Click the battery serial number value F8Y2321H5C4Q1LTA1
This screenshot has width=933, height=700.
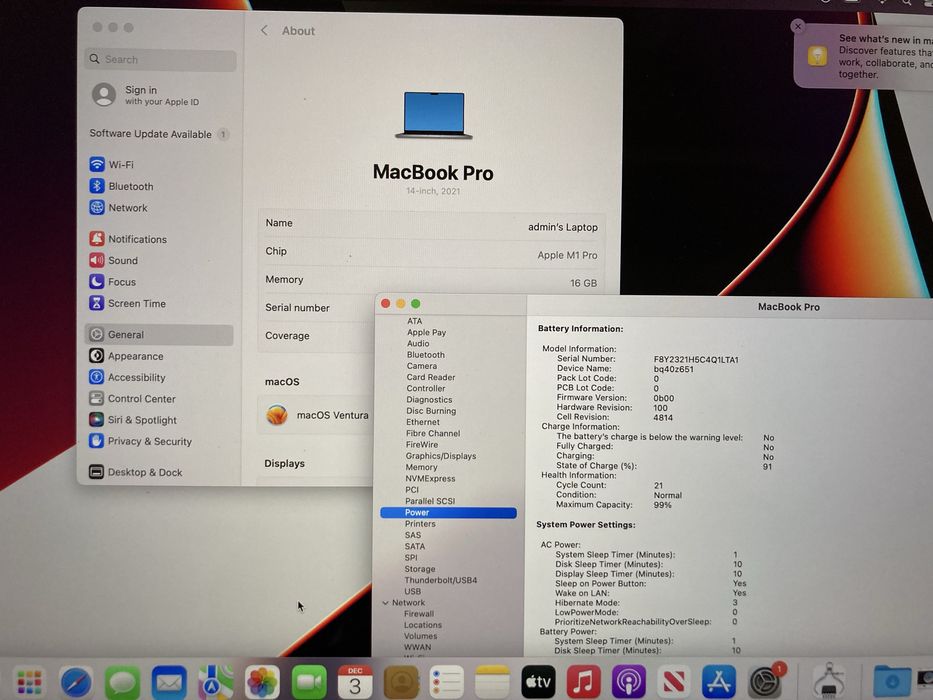click(x=696, y=360)
